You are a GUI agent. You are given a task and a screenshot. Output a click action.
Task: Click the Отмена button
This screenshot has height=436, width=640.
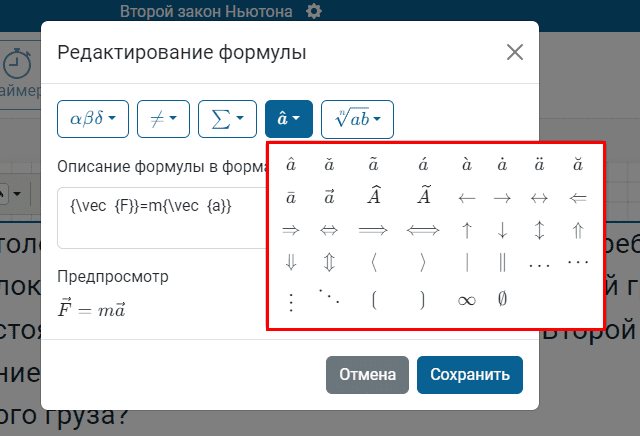click(x=367, y=375)
